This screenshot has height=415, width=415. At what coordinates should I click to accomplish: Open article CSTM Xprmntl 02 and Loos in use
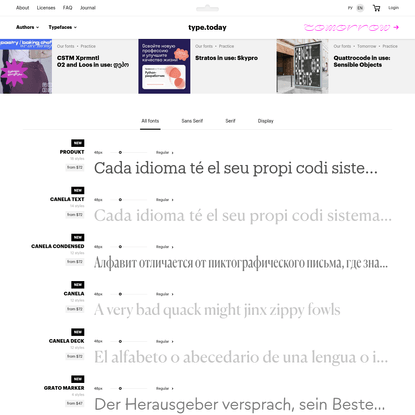point(93,61)
